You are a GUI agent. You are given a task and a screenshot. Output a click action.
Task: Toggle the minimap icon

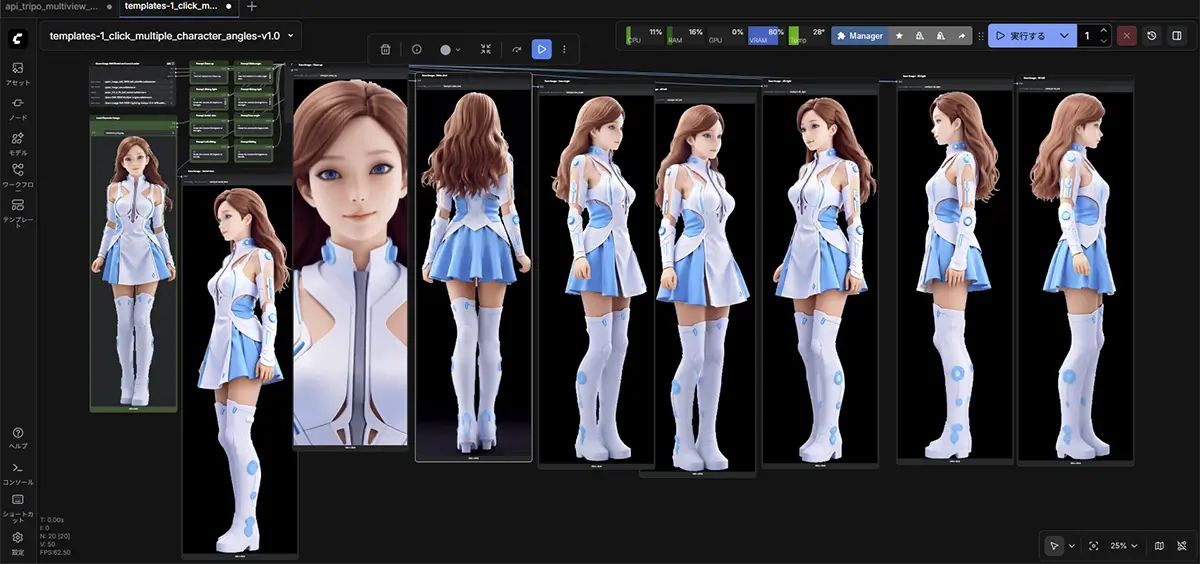[1159, 546]
